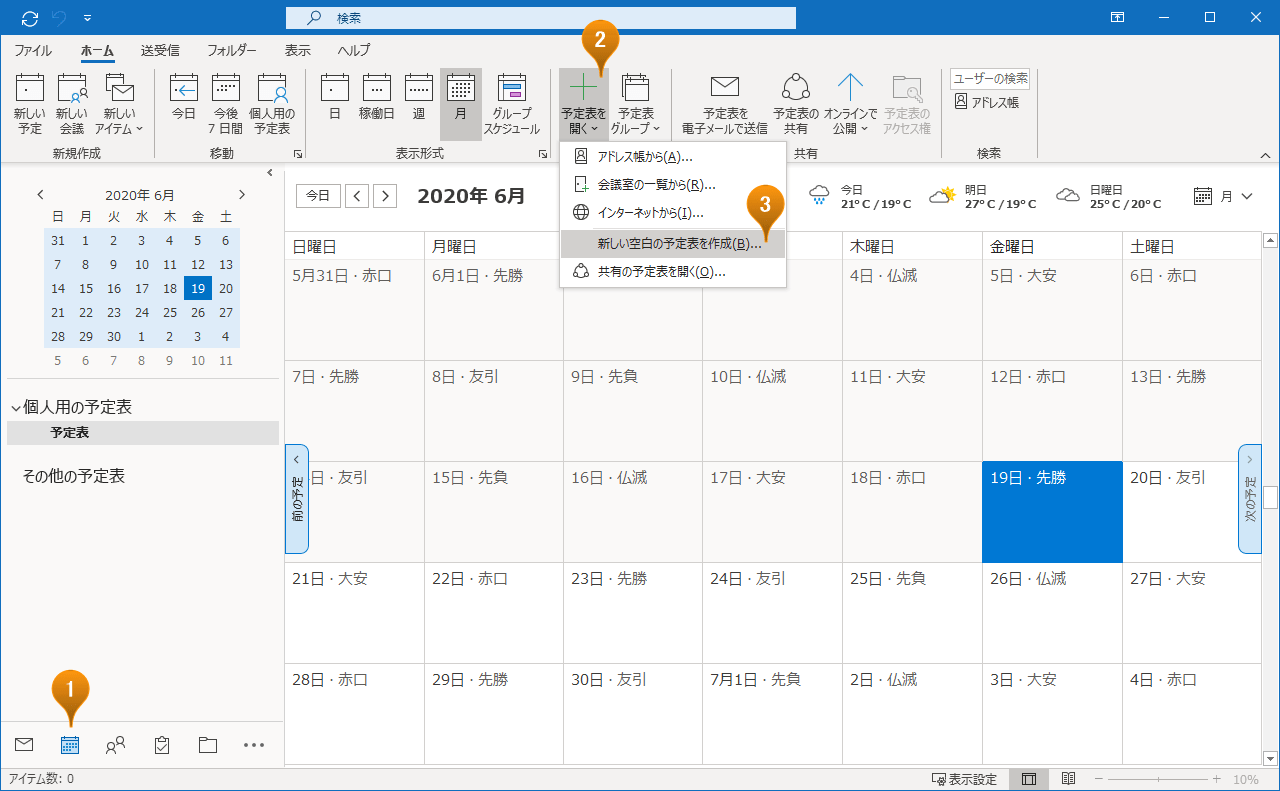Choose アドレス帳から(A)... menu item
The image size is (1280, 791).
pos(673,157)
